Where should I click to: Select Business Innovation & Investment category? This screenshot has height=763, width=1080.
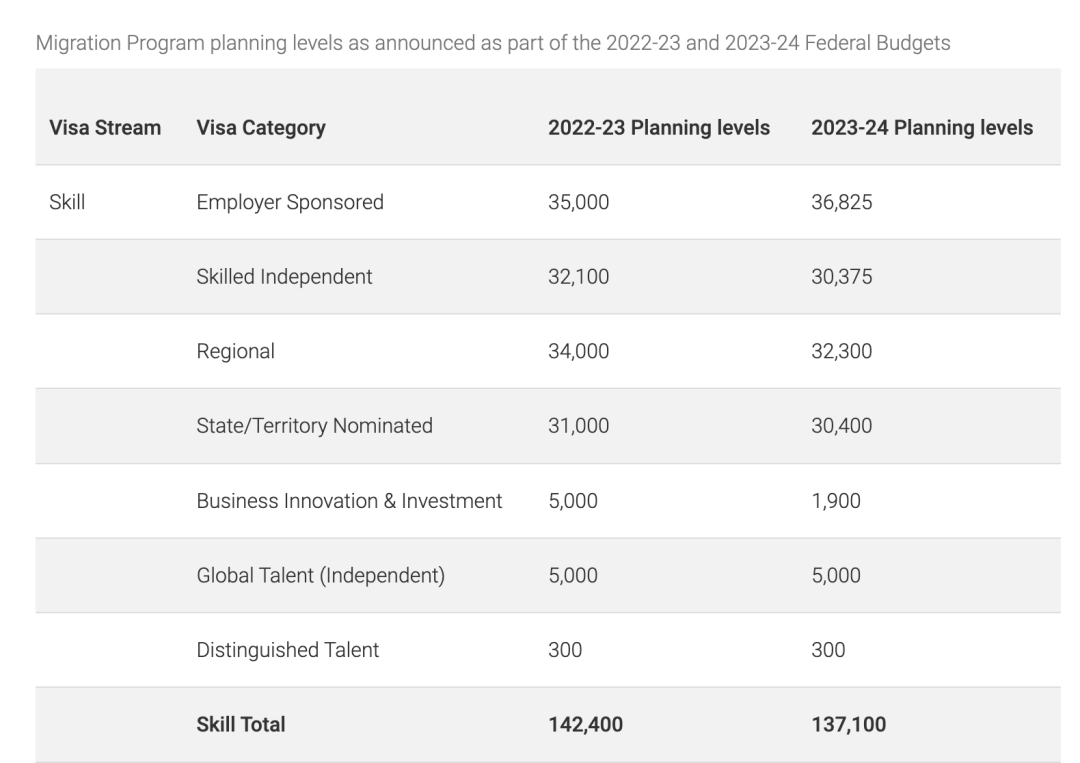pyautogui.click(x=349, y=501)
